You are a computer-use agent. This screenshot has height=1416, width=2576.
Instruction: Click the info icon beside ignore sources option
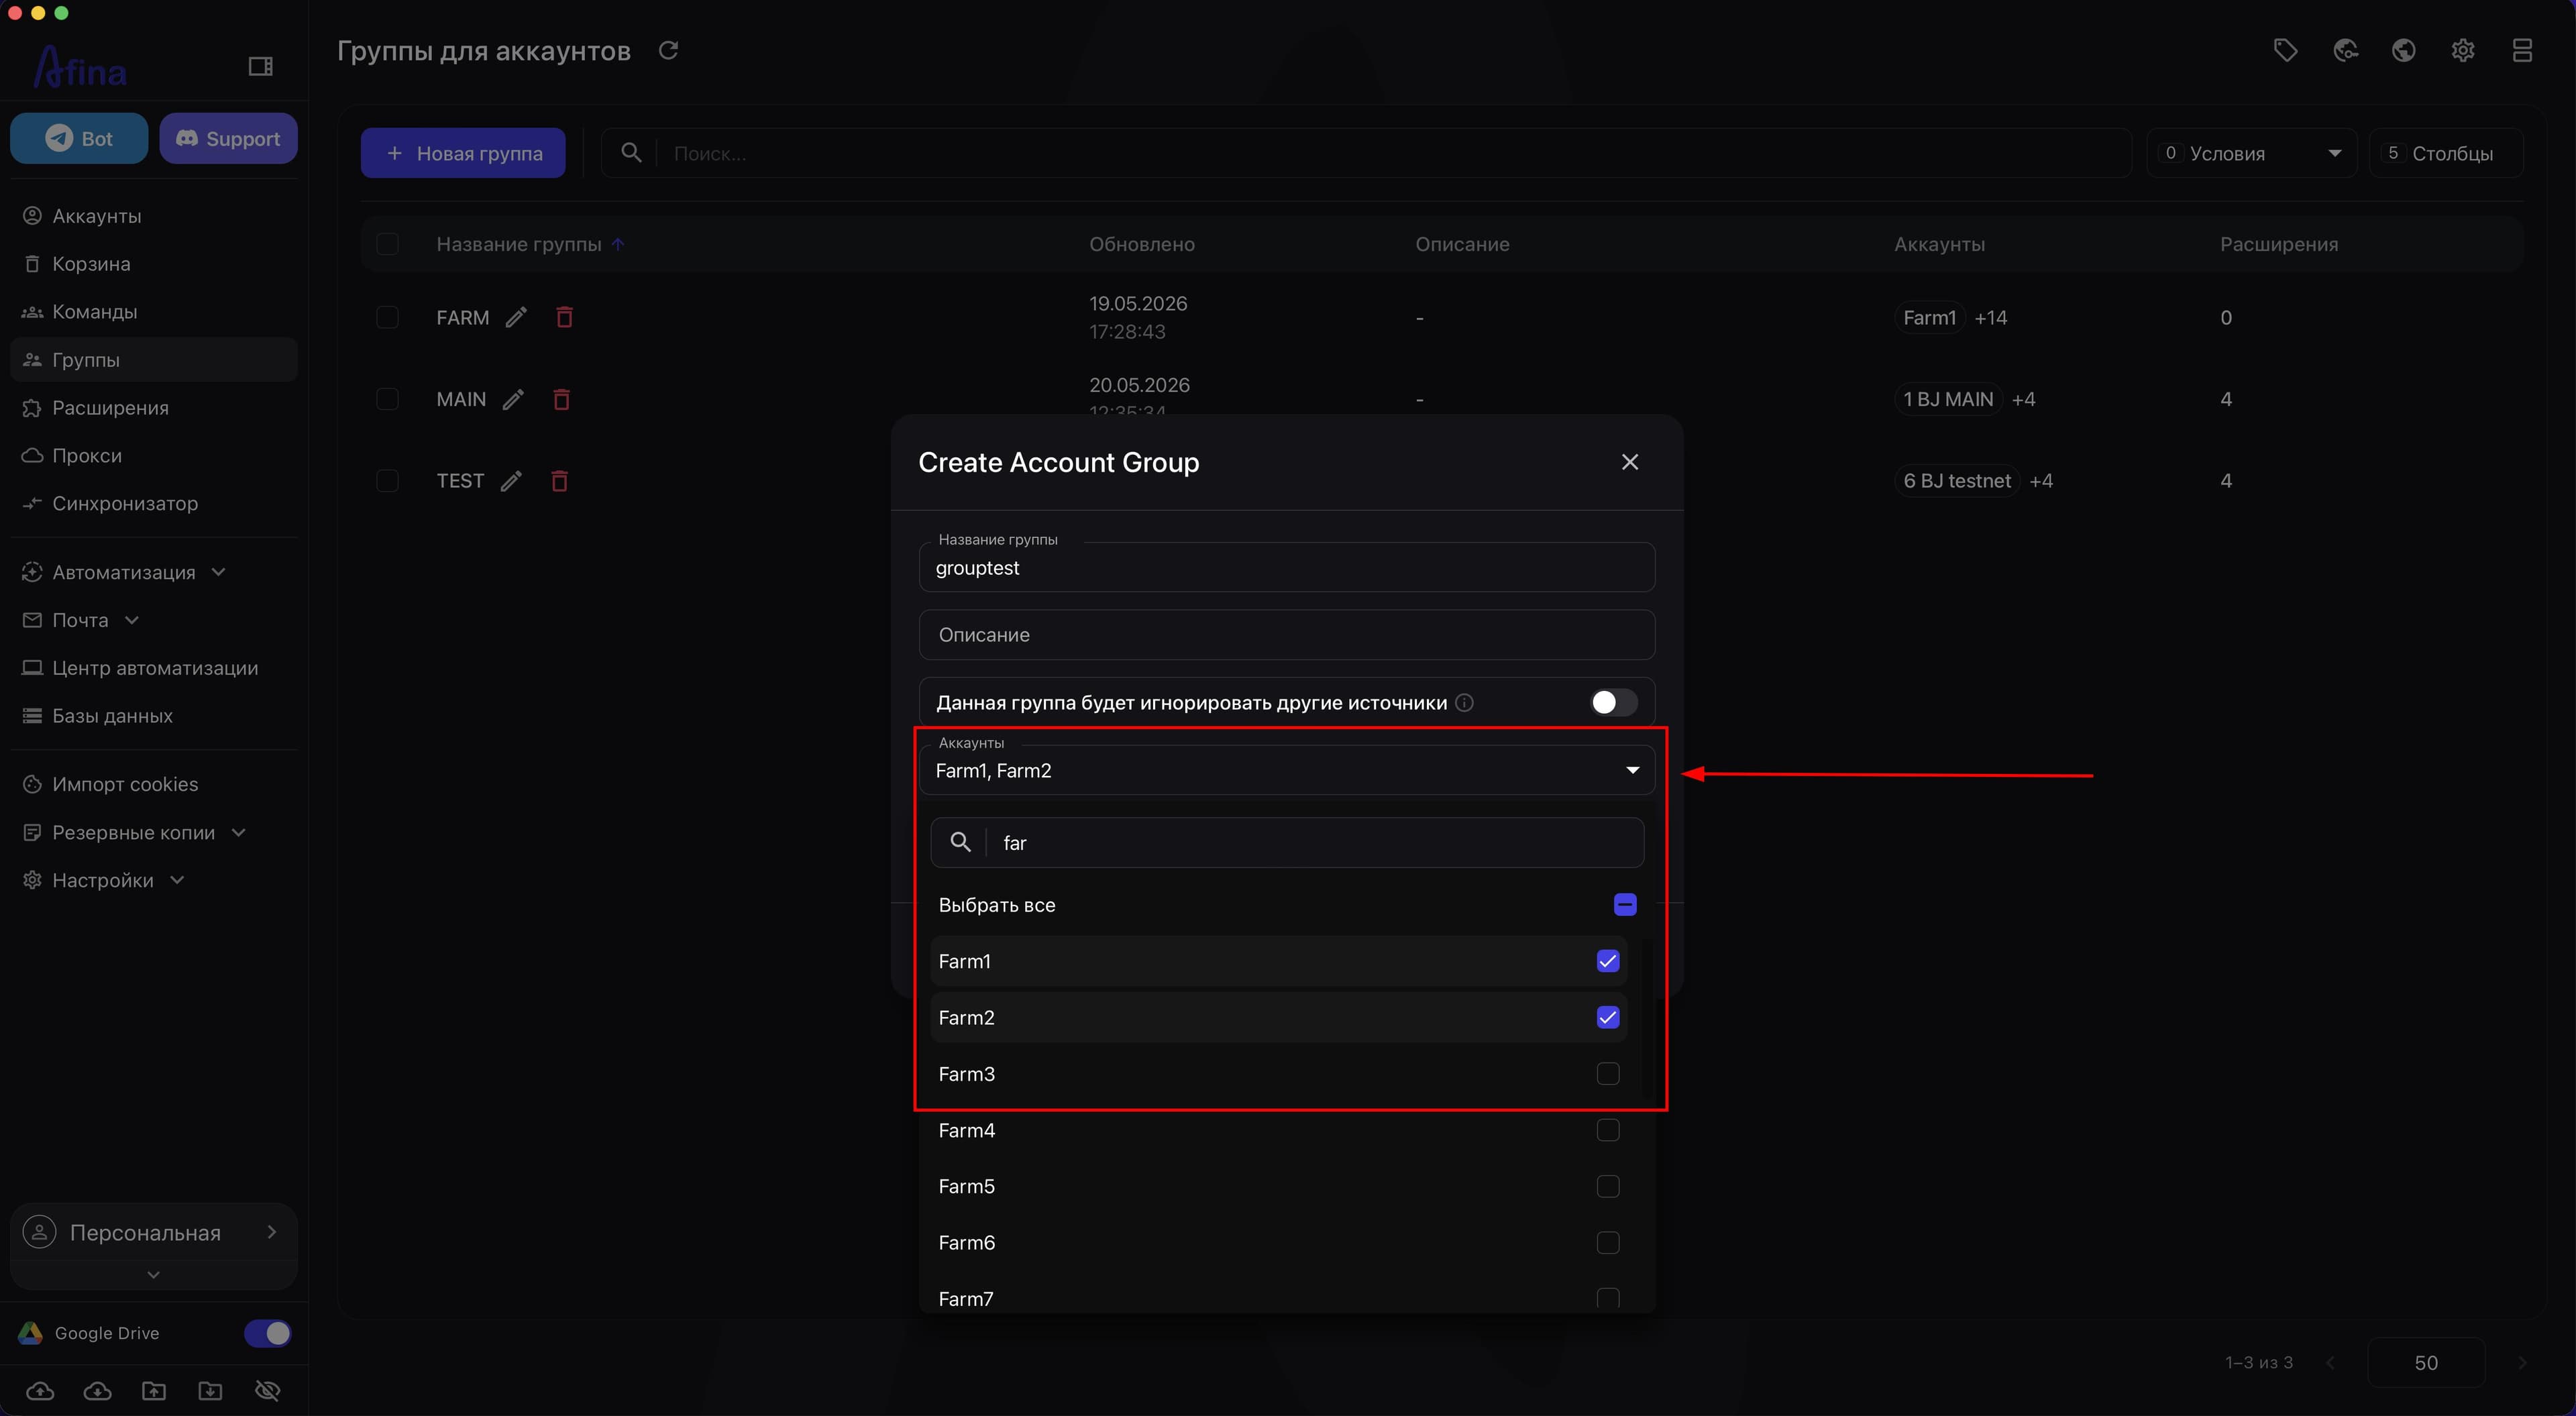[1464, 702]
